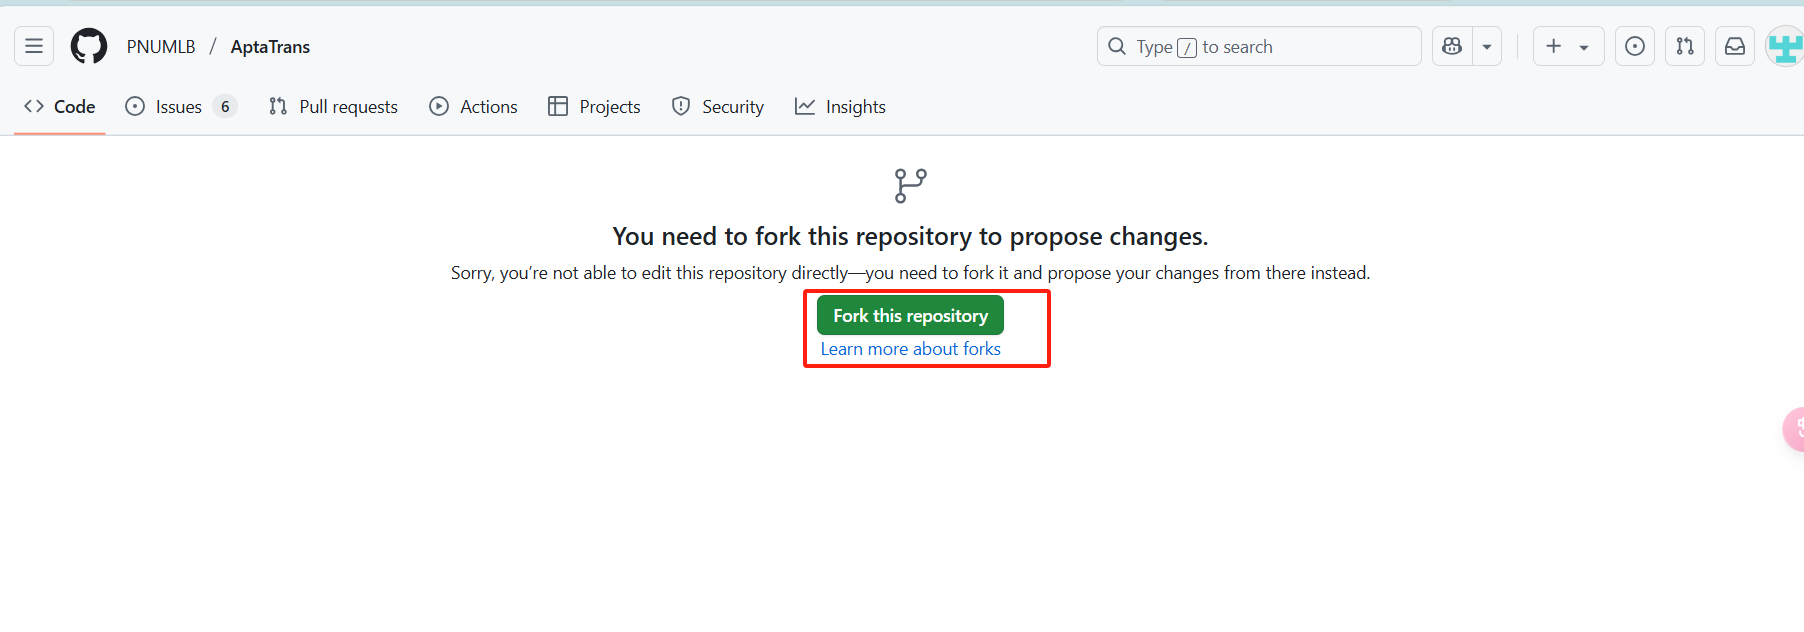Click the Fork this repository button
This screenshot has height=632, width=1804.
tap(910, 316)
